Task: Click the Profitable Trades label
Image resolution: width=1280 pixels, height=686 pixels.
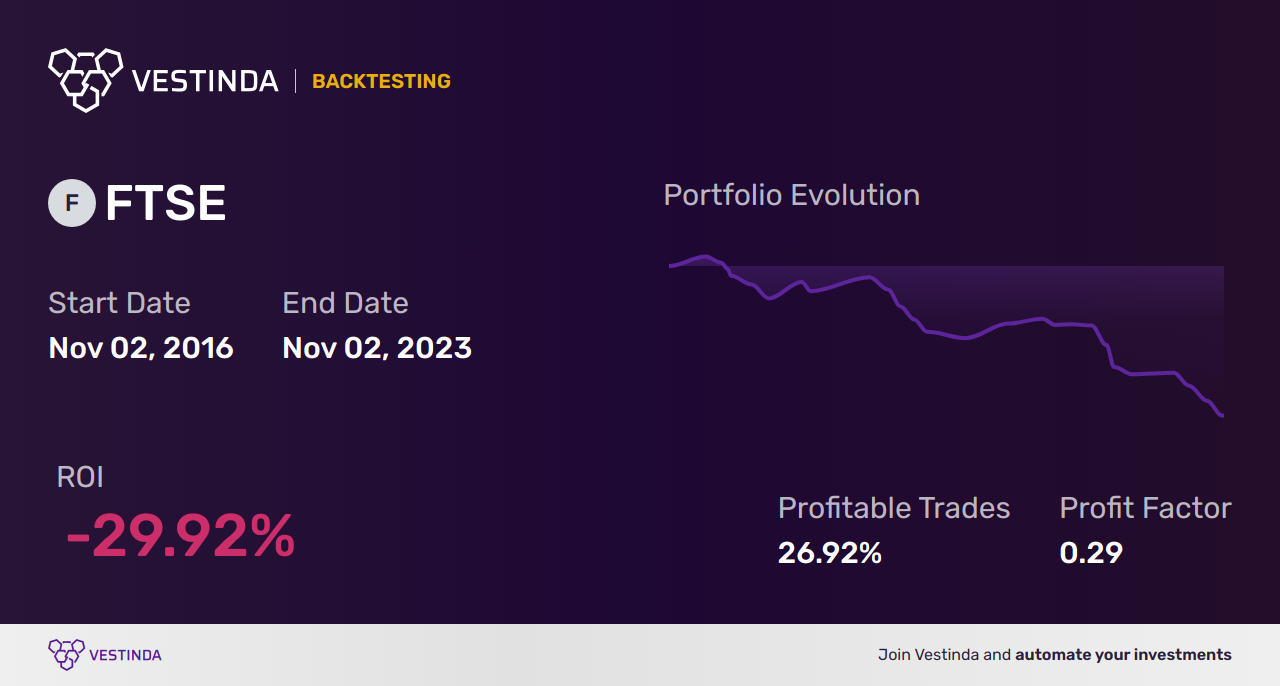Action: [x=894, y=508]
